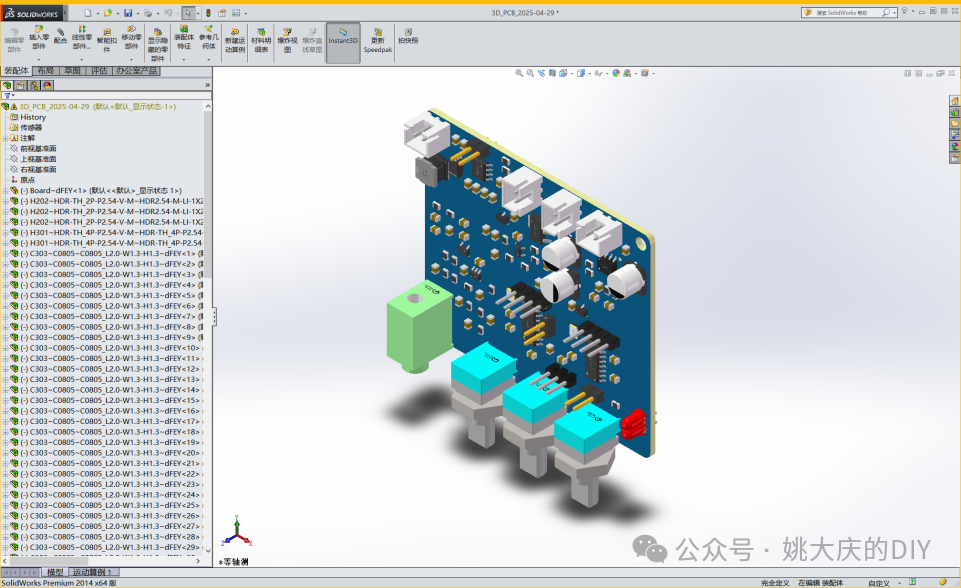Expand the C303~C0805 dFEY<10> node
961x588 pixels.
[x=6, y=348]
